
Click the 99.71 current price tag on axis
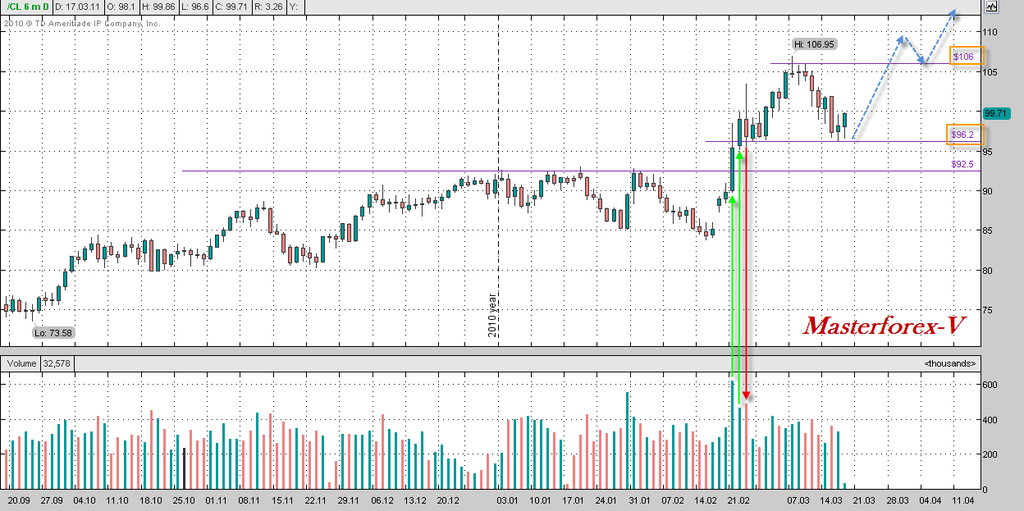point(997,114)
